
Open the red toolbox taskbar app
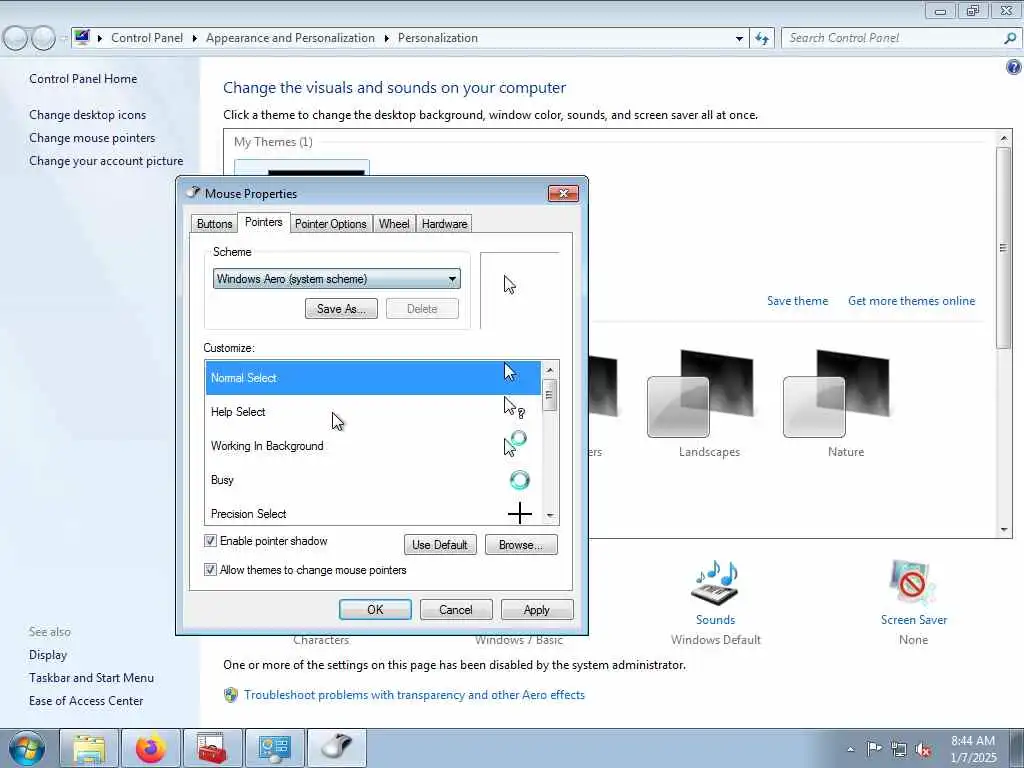pyautogui.click(x=212, y=748)
